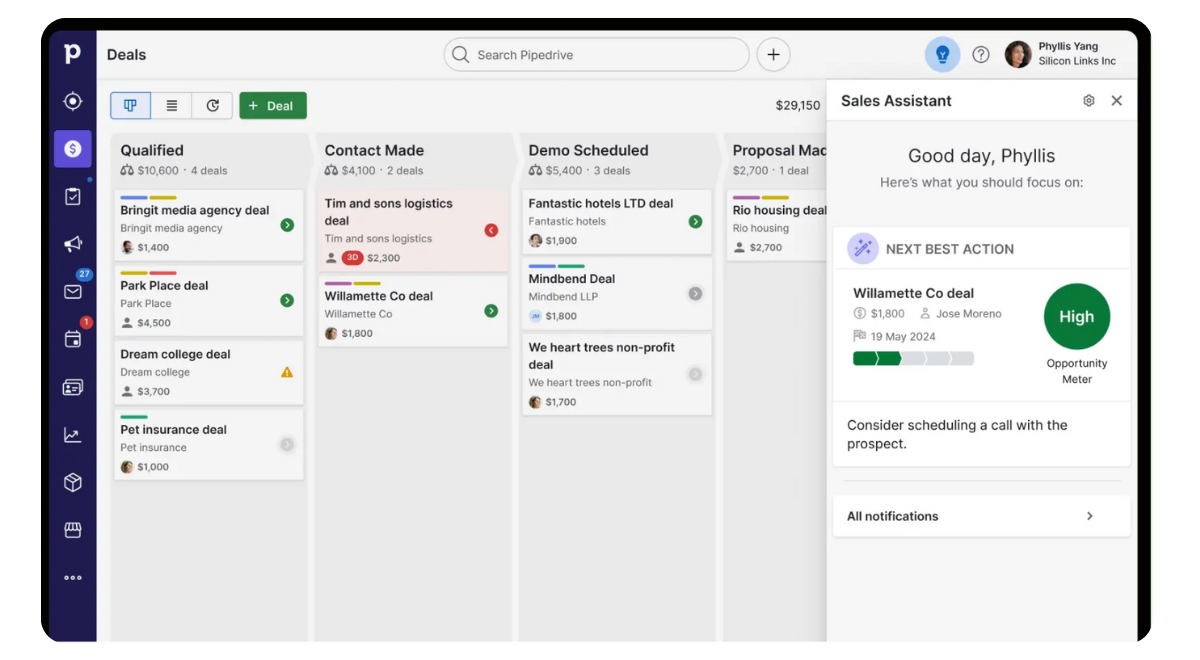Image resolution: width=1200 pixels, height=660 pixels.
Task: Open Fantastic hotels LTD deal card
Action: click(x=616, y=222)
